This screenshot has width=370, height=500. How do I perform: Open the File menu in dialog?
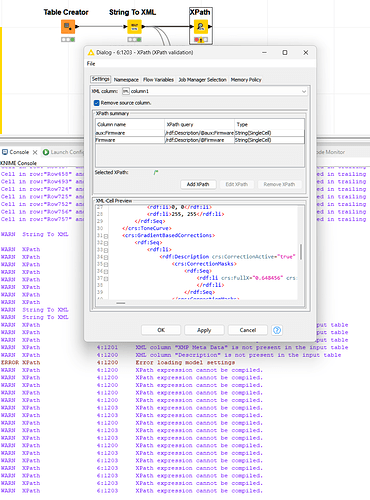(x=91, y=64)
